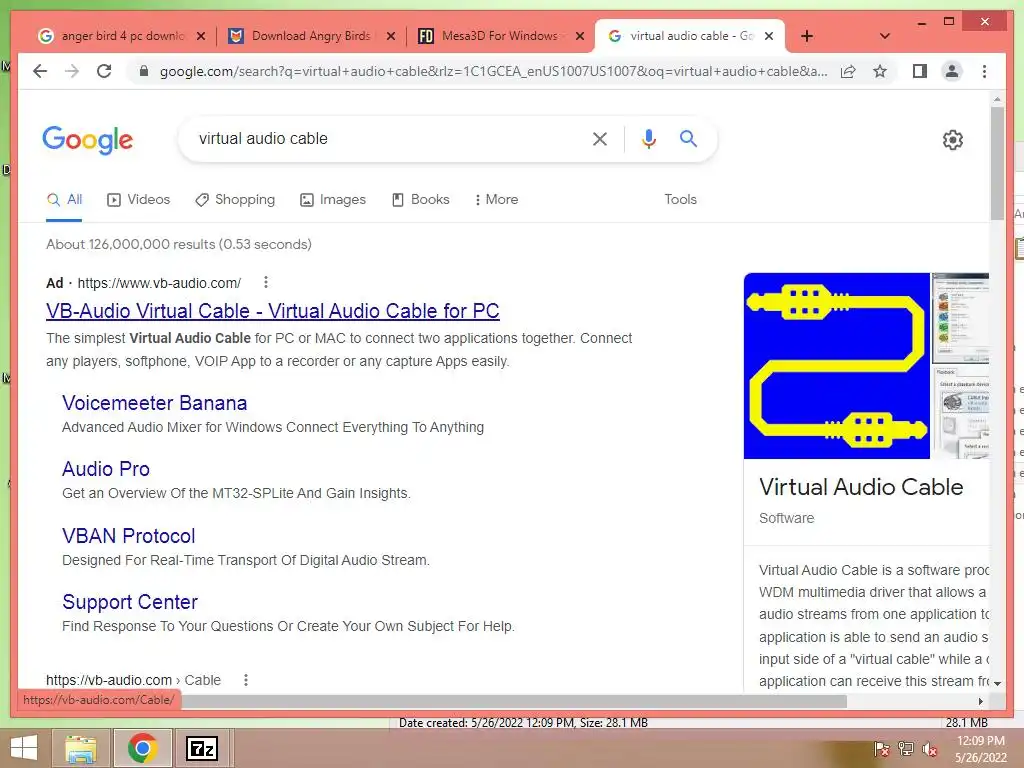Open the Voicemeeter Banana link
Screen dimensions: 1024x768
(x=154, y=403)
